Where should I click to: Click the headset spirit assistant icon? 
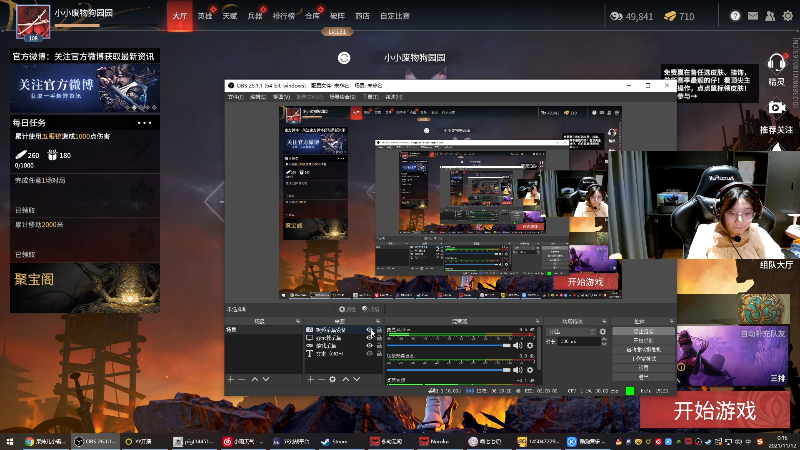tap(776, 65)
